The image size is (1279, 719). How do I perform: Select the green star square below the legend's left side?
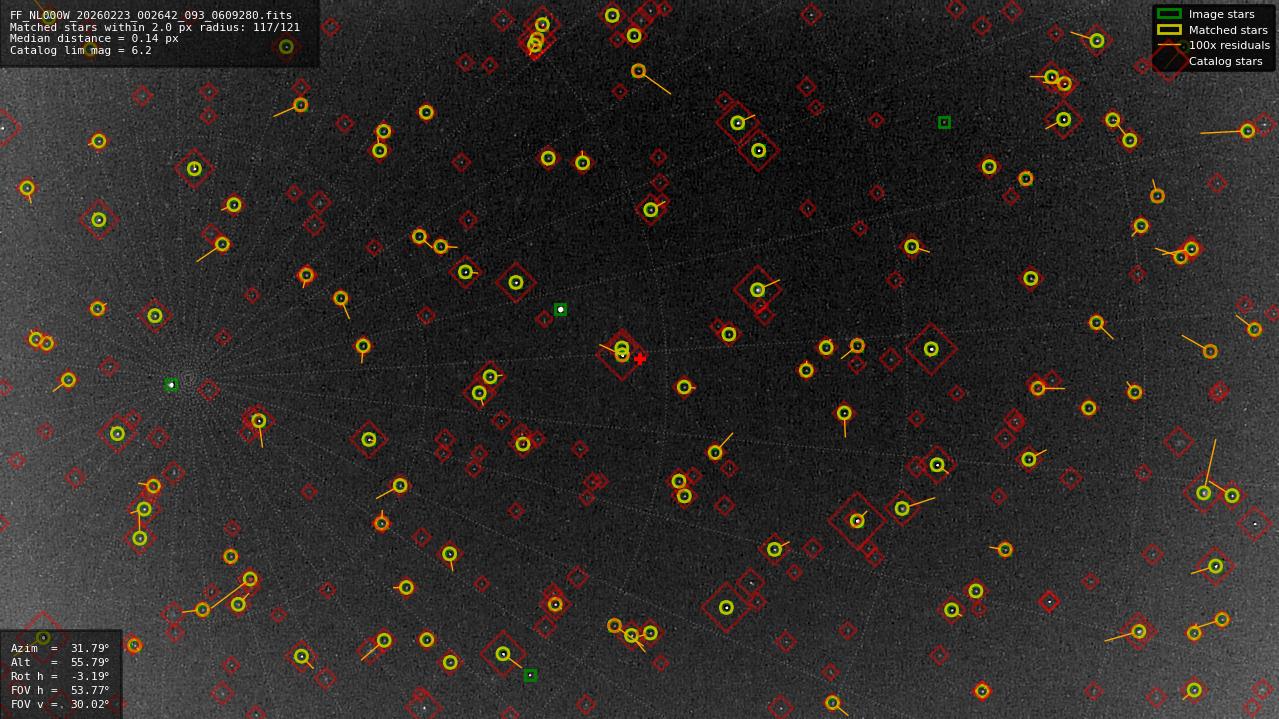(944, 122)
